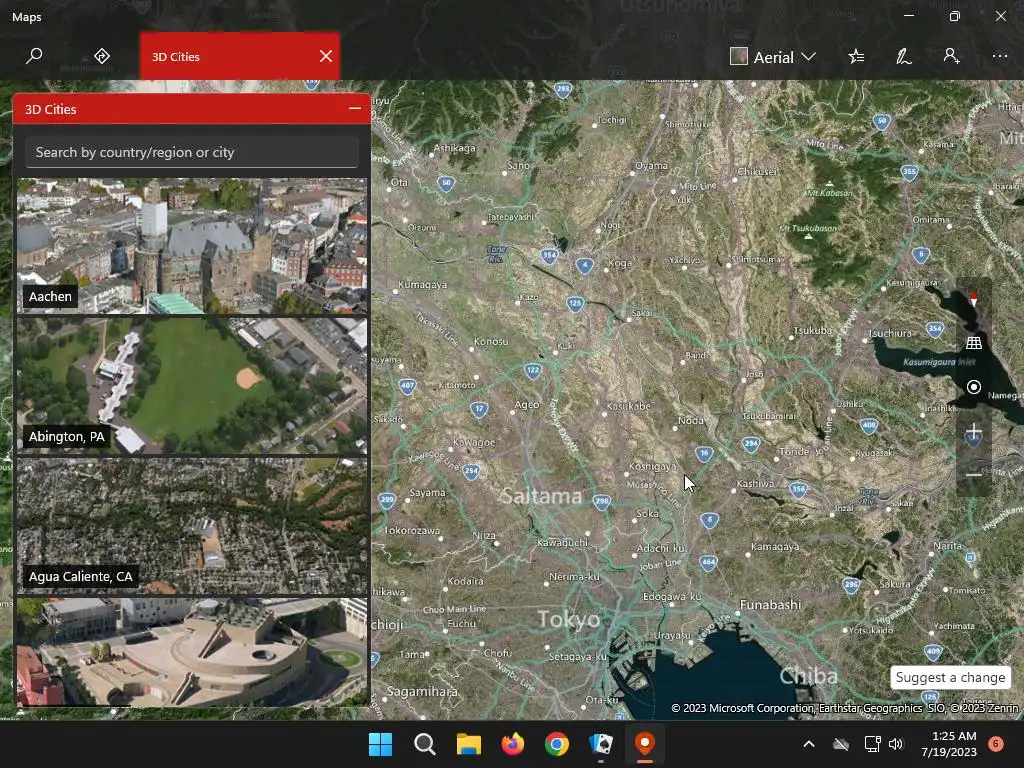Click the Sign in account icon

click(952, 56)
